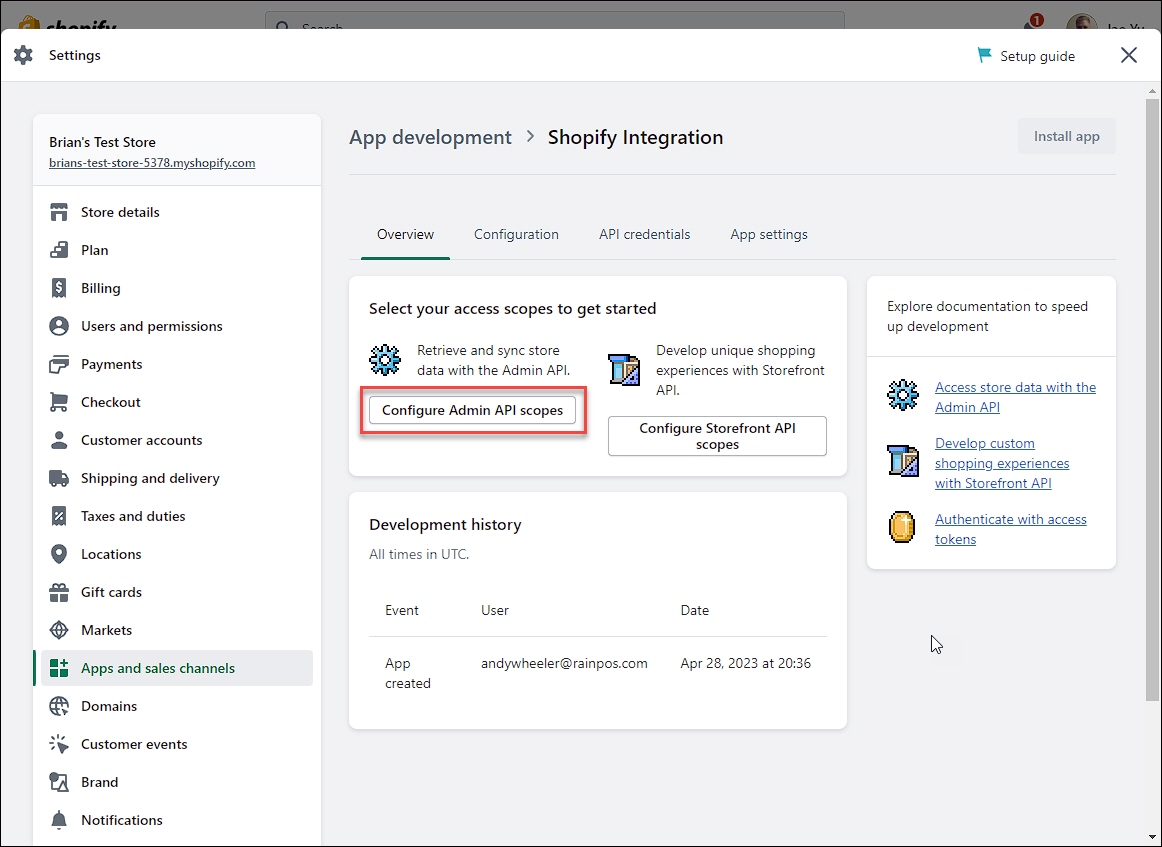Click the Customer events sparkle icon
The image size is (1162, 847).
point(59,744)
